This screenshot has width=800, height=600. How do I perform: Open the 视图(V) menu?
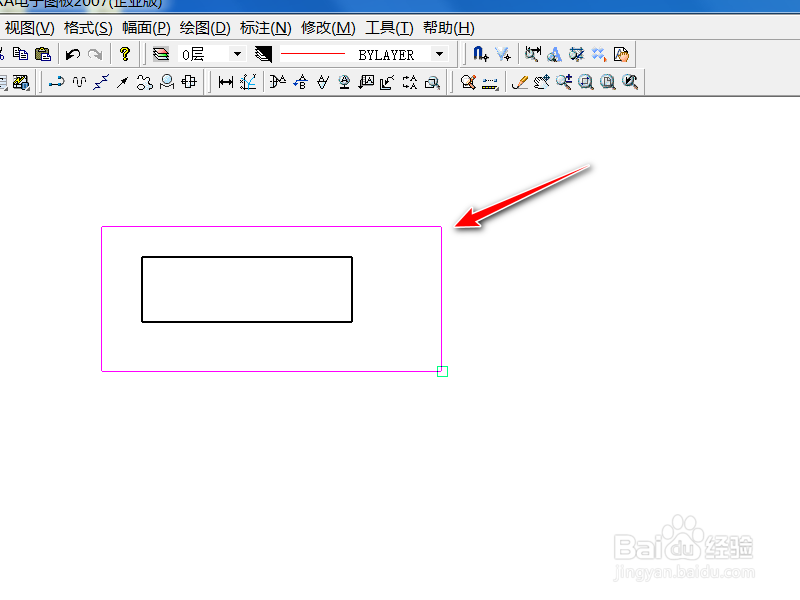click(29, 28)
